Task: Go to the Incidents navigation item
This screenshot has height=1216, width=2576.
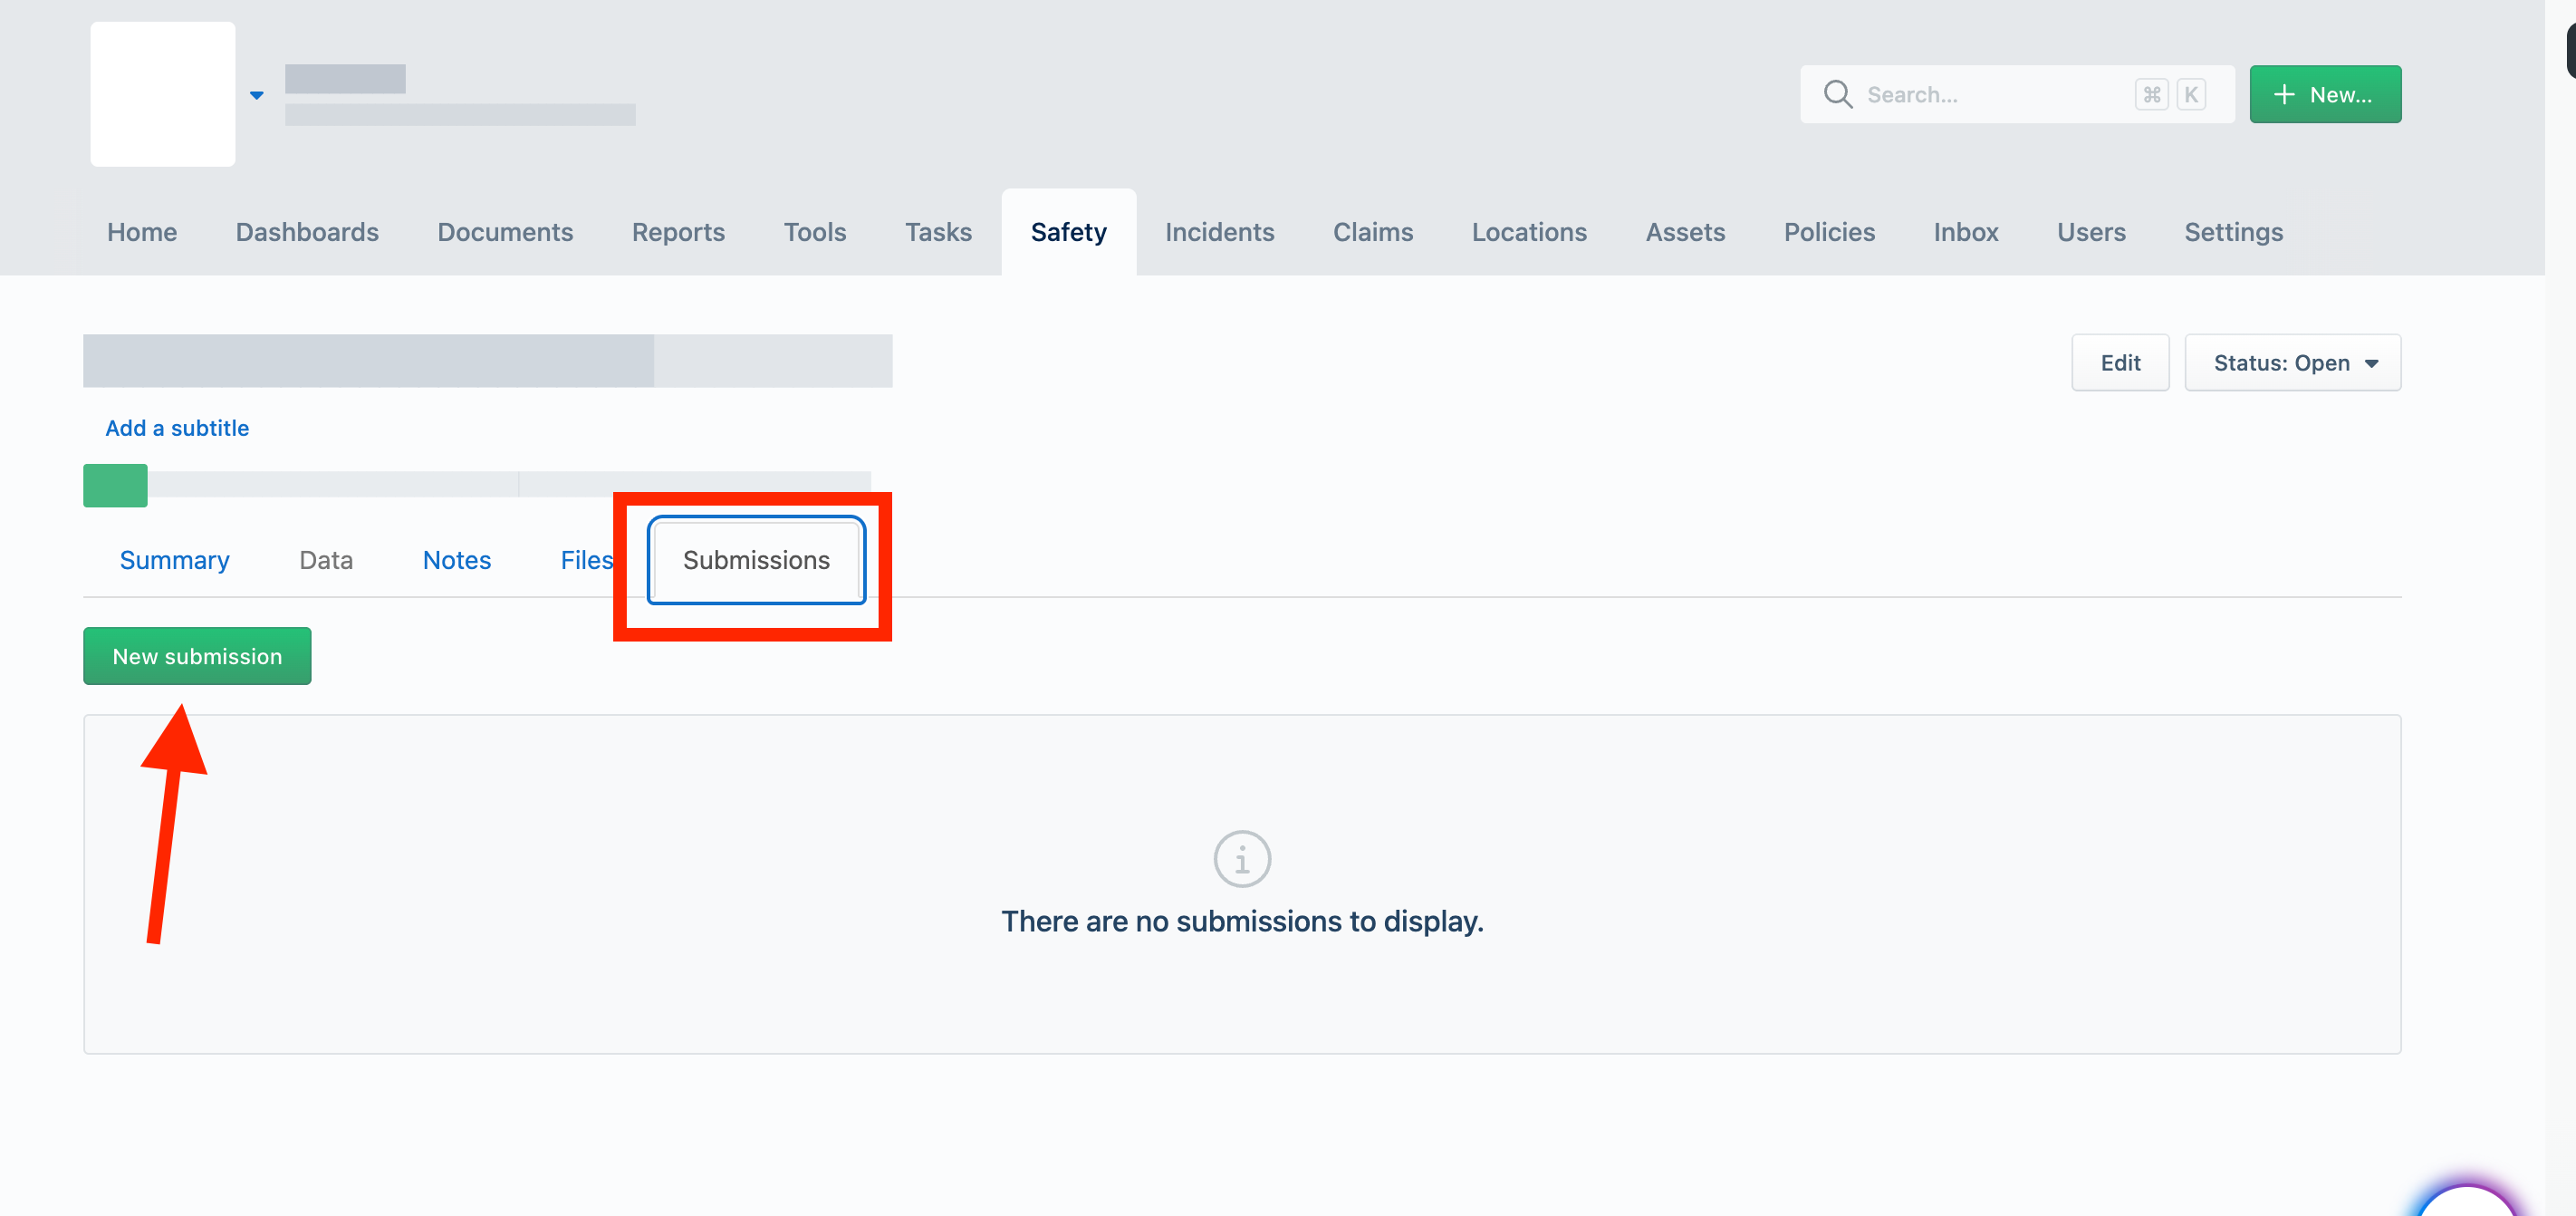Action: (1219, 232)
